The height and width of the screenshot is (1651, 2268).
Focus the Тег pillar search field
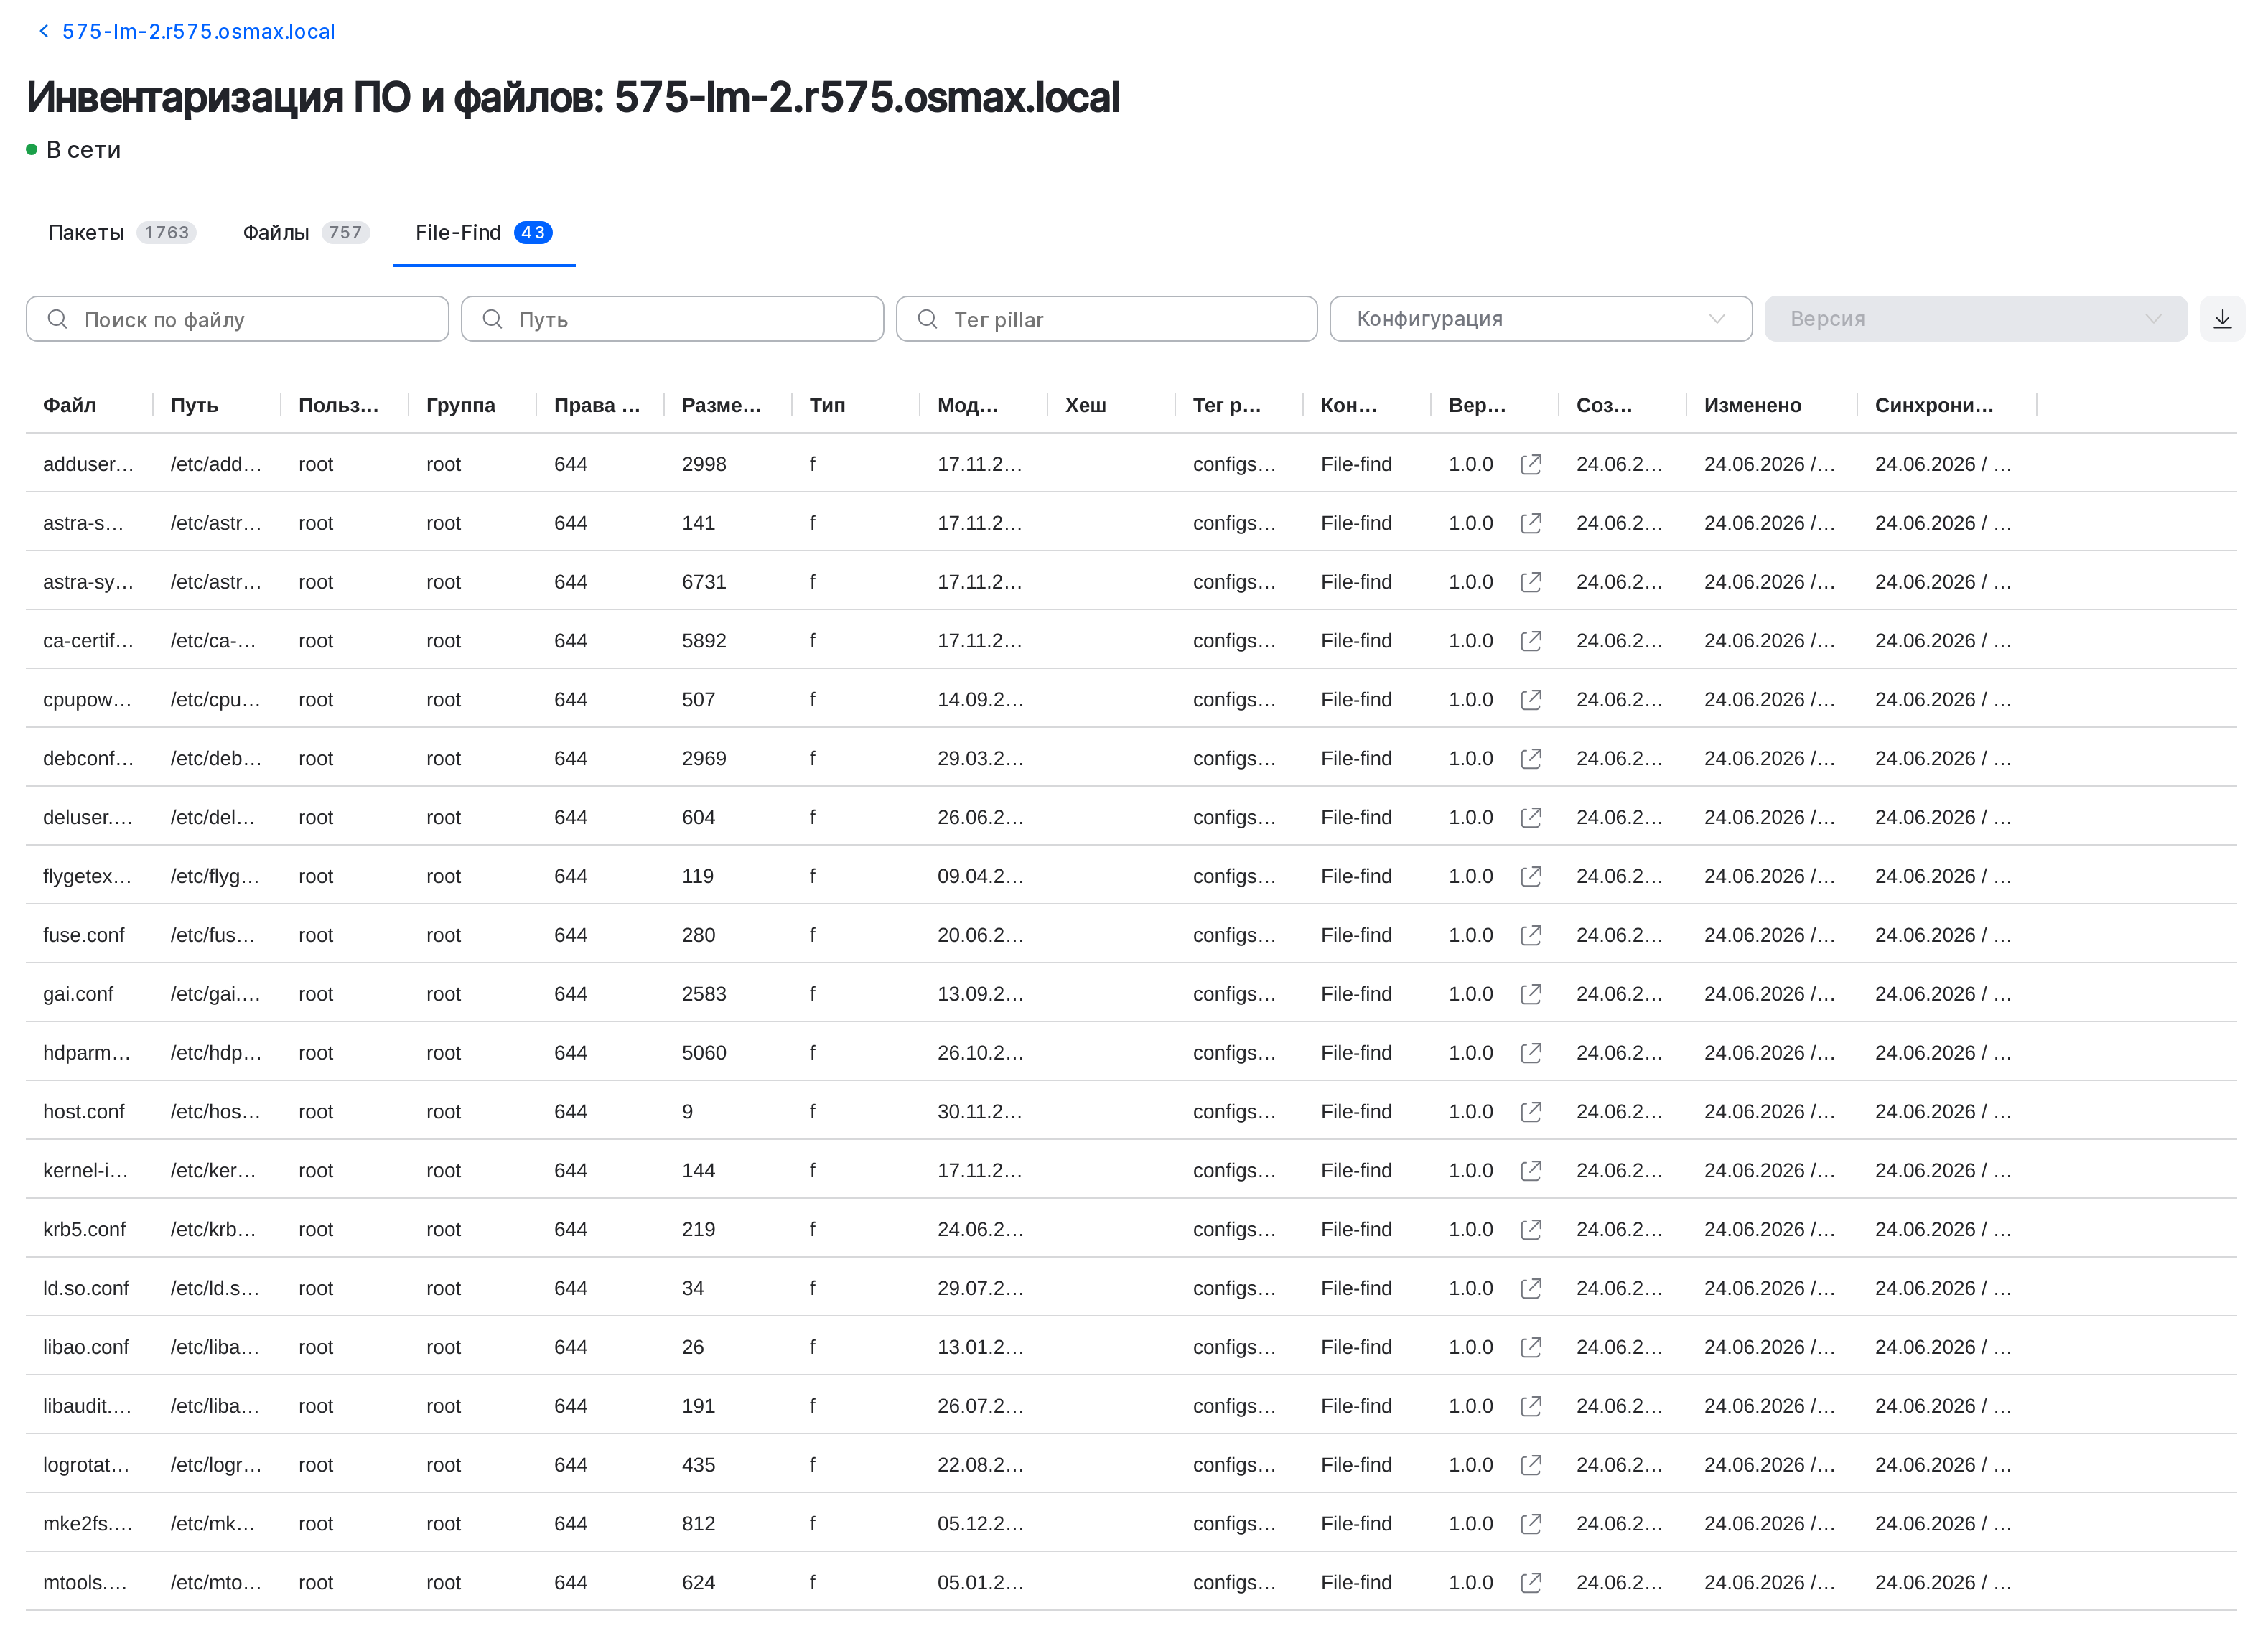click(1106, 319)
